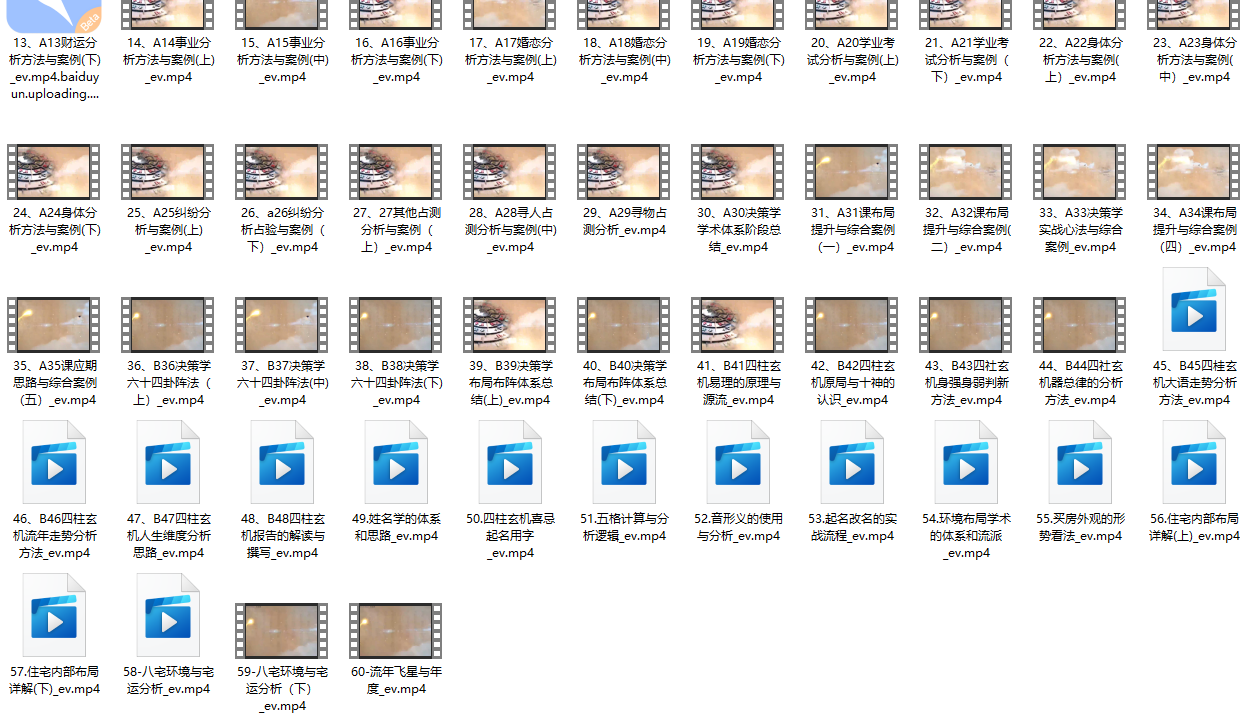This screenshot has width=1260, height=717.
Task: Click the 59-八宅环境与宅运分析（下） thumbnail
Action: click(x=282, y=630)
